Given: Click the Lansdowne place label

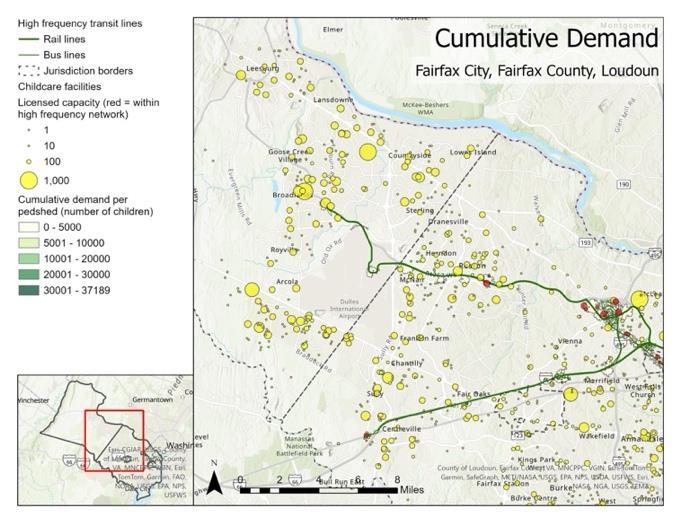Looking at the screenshot, I should (333, 100).
